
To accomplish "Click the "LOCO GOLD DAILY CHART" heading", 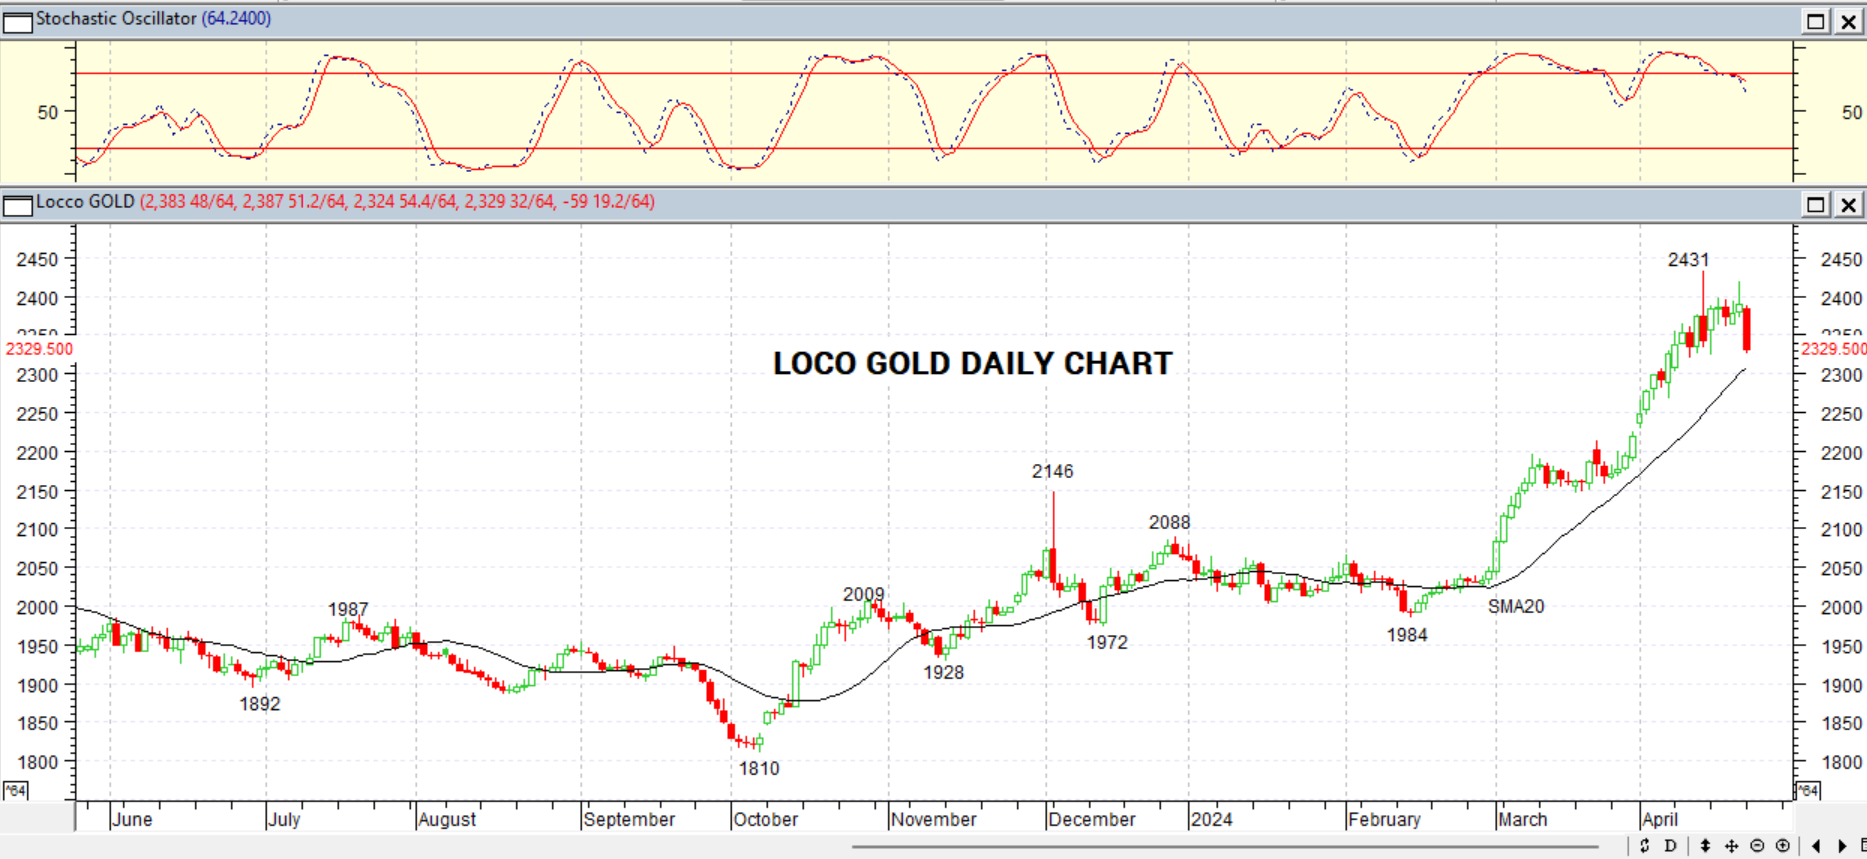I will (972, 364).
